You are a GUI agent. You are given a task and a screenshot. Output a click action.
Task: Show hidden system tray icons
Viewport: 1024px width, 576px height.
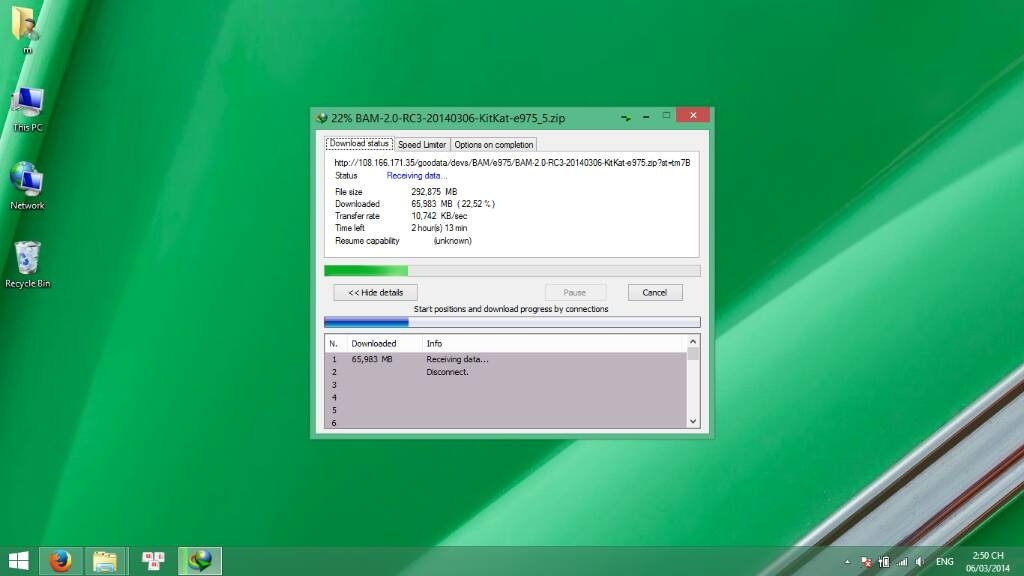click(x=847, y=562)
